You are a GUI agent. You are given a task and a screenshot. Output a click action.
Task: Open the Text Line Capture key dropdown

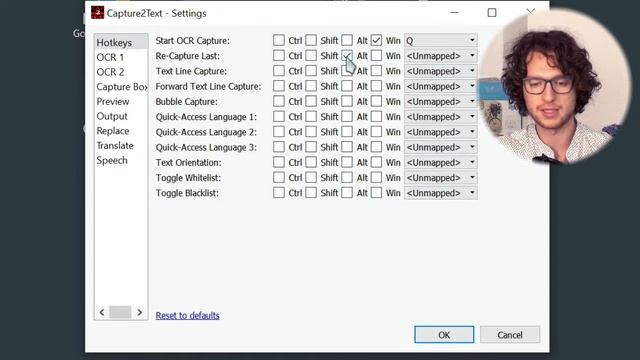click(x=441, y=71)
